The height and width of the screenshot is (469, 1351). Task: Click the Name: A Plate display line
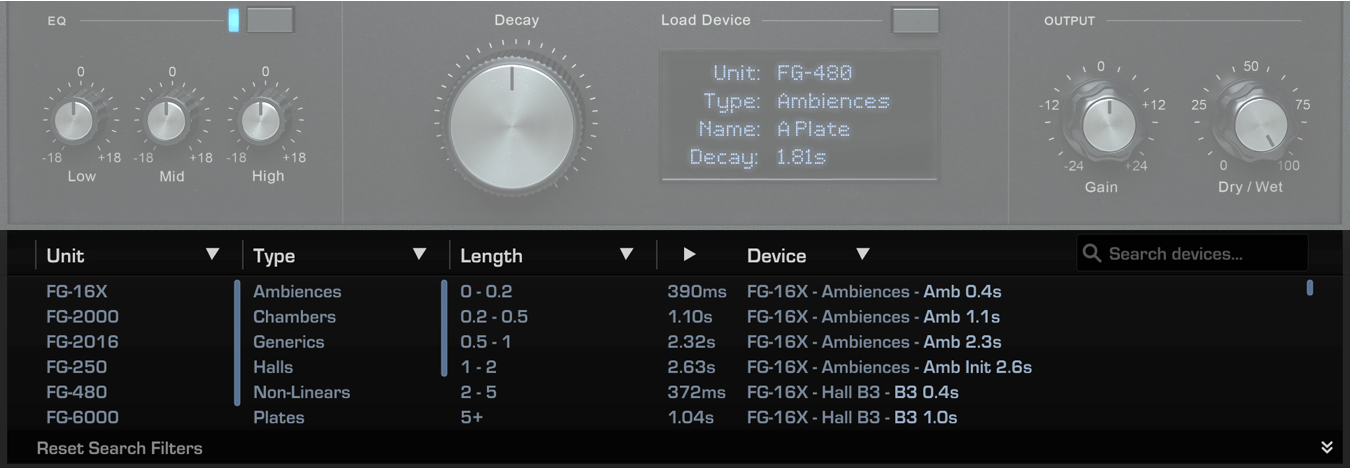tap(774, 129)
